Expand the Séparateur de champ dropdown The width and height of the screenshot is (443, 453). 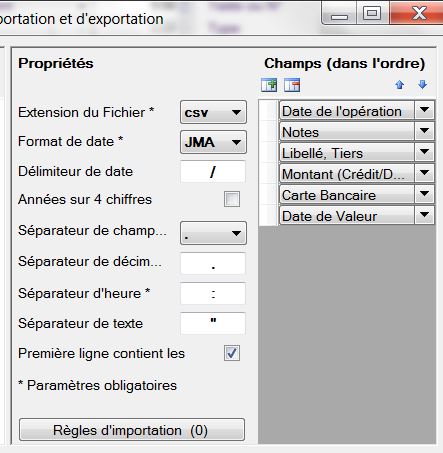point(213,233)
